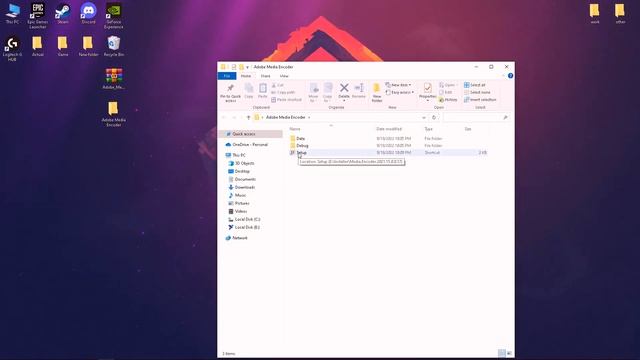Open Local Disk (E:) in navigation pane
Screen dimensions: 640x360
point(247,227)
